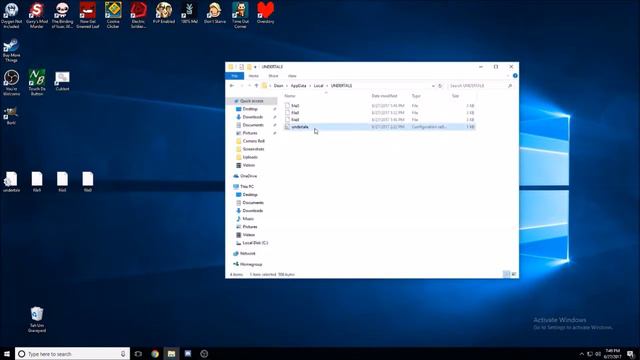
Task: Open the File tab in Explorer
Action: [235, 76]
